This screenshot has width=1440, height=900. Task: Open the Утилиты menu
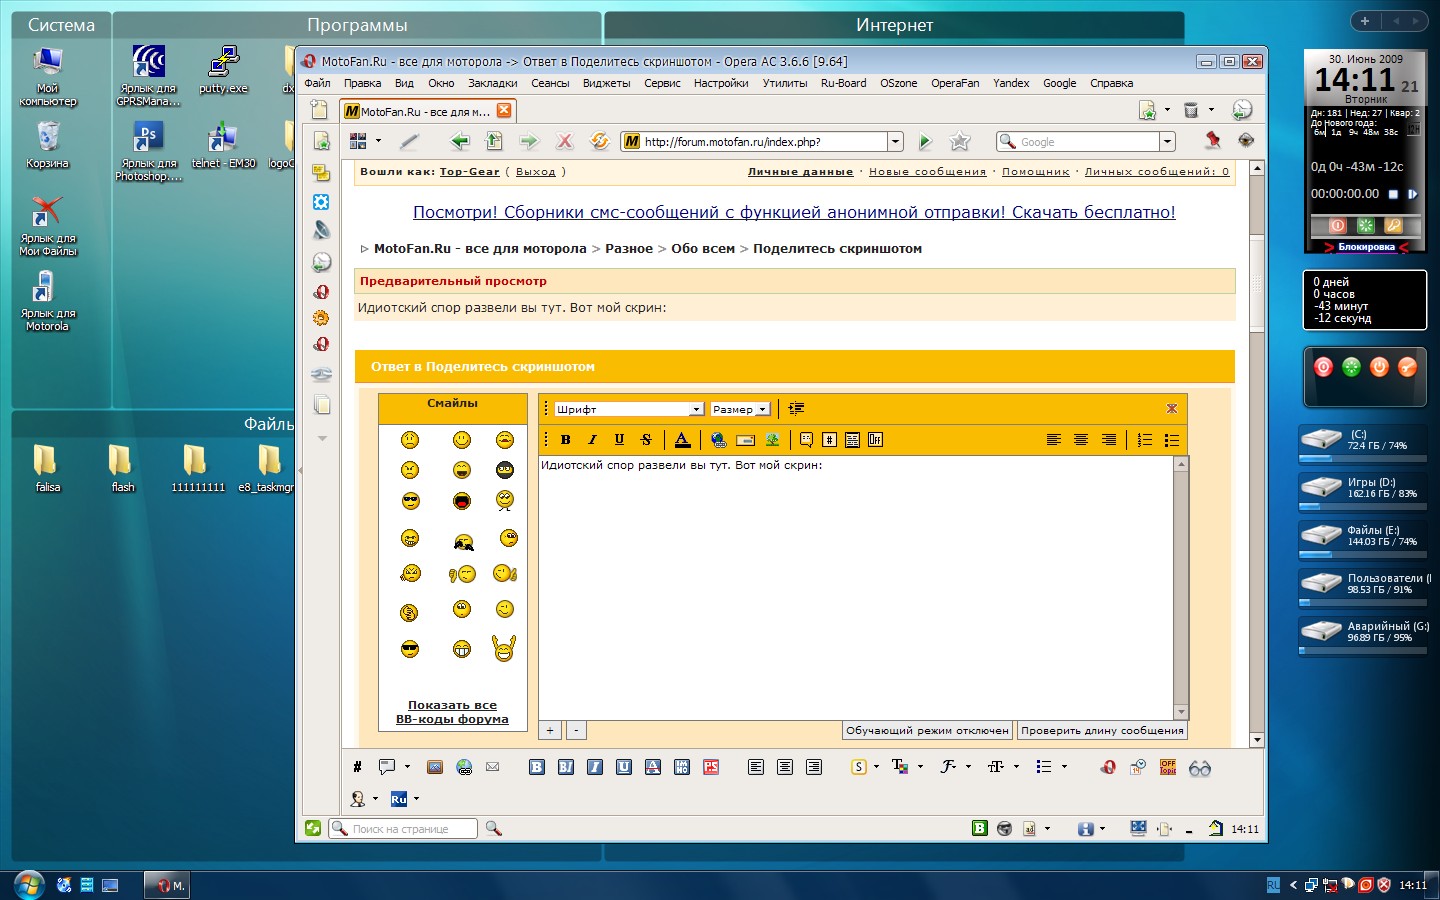coord(785,83)
